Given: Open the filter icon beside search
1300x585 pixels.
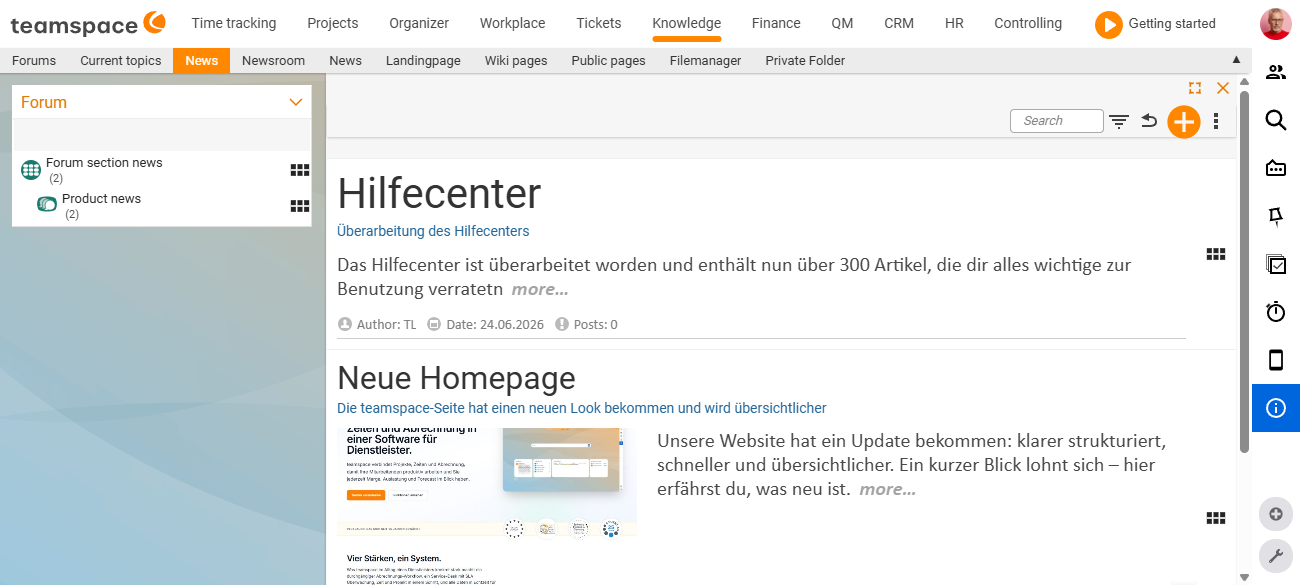Looking at the screenshot, I should 1119,121.
